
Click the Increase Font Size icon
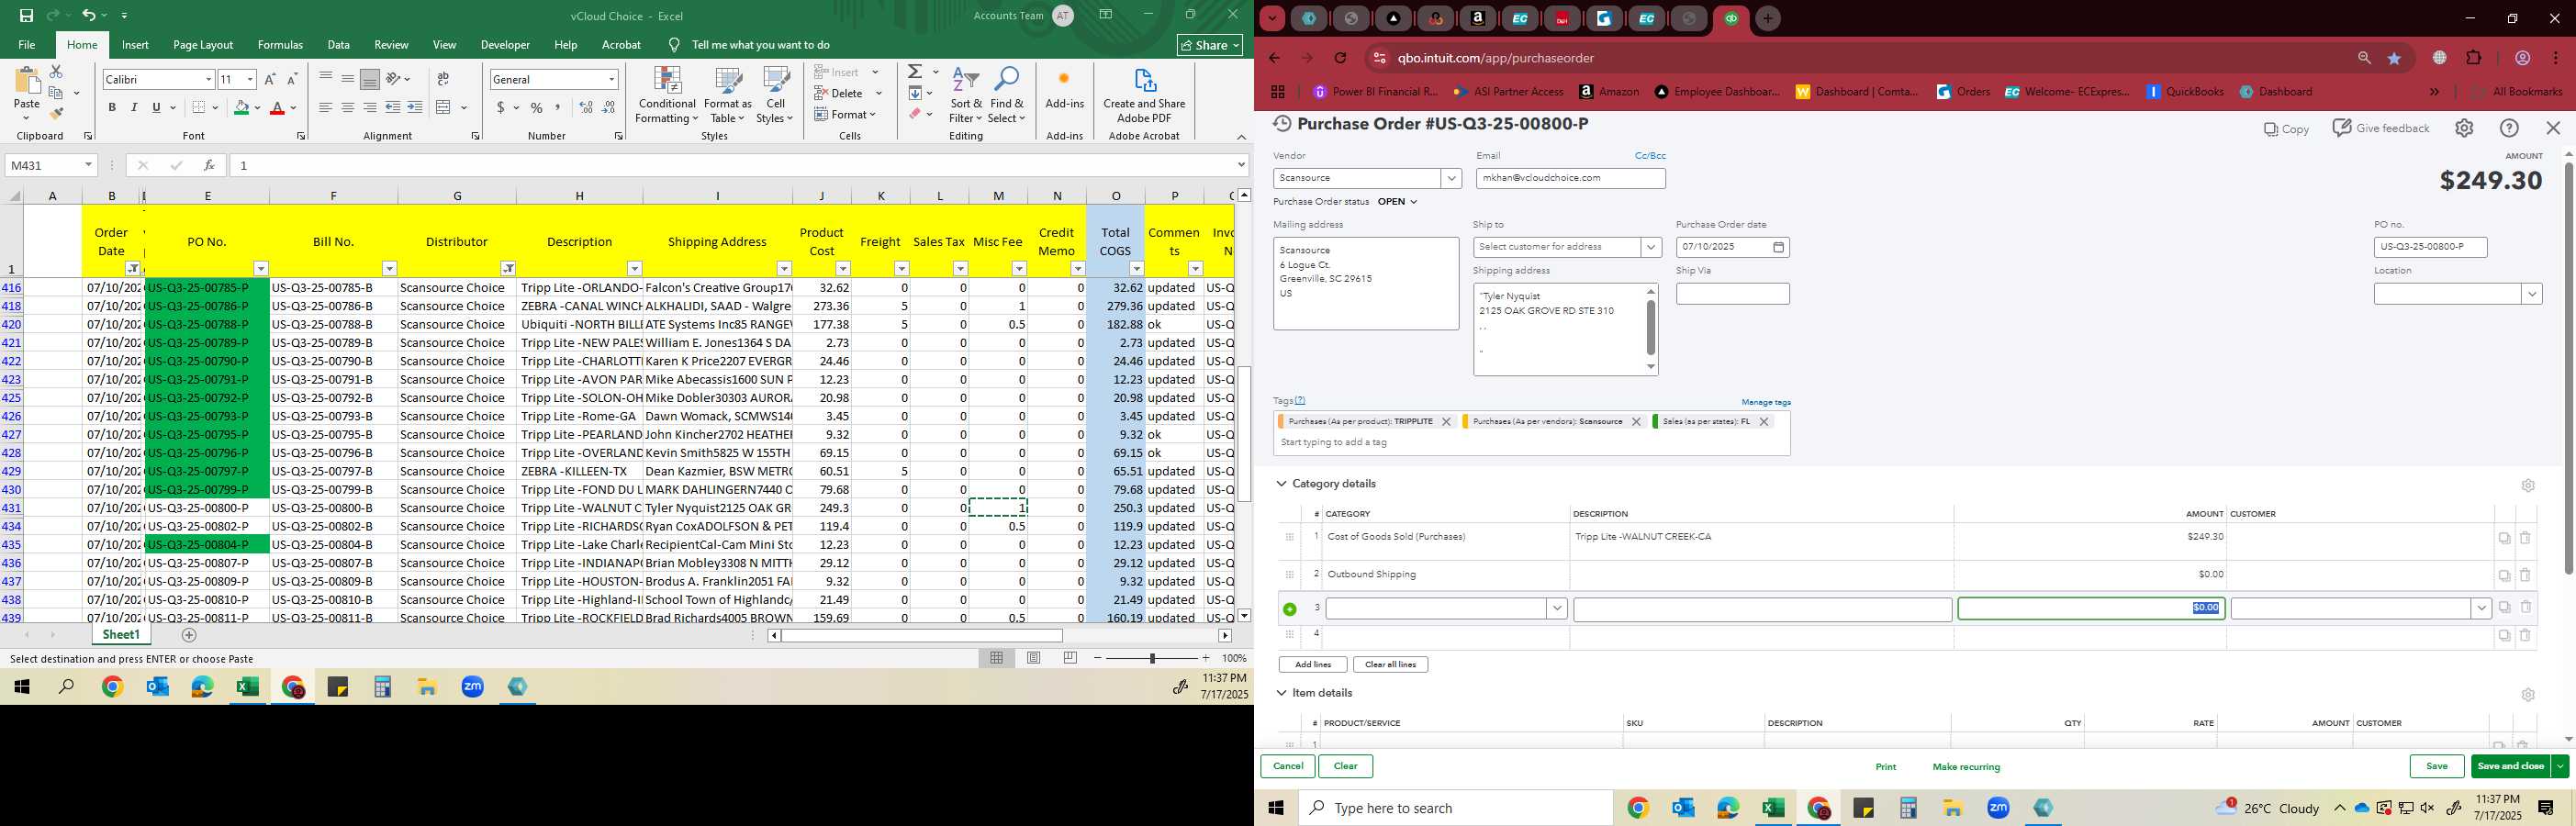click(x=270, y=79)
